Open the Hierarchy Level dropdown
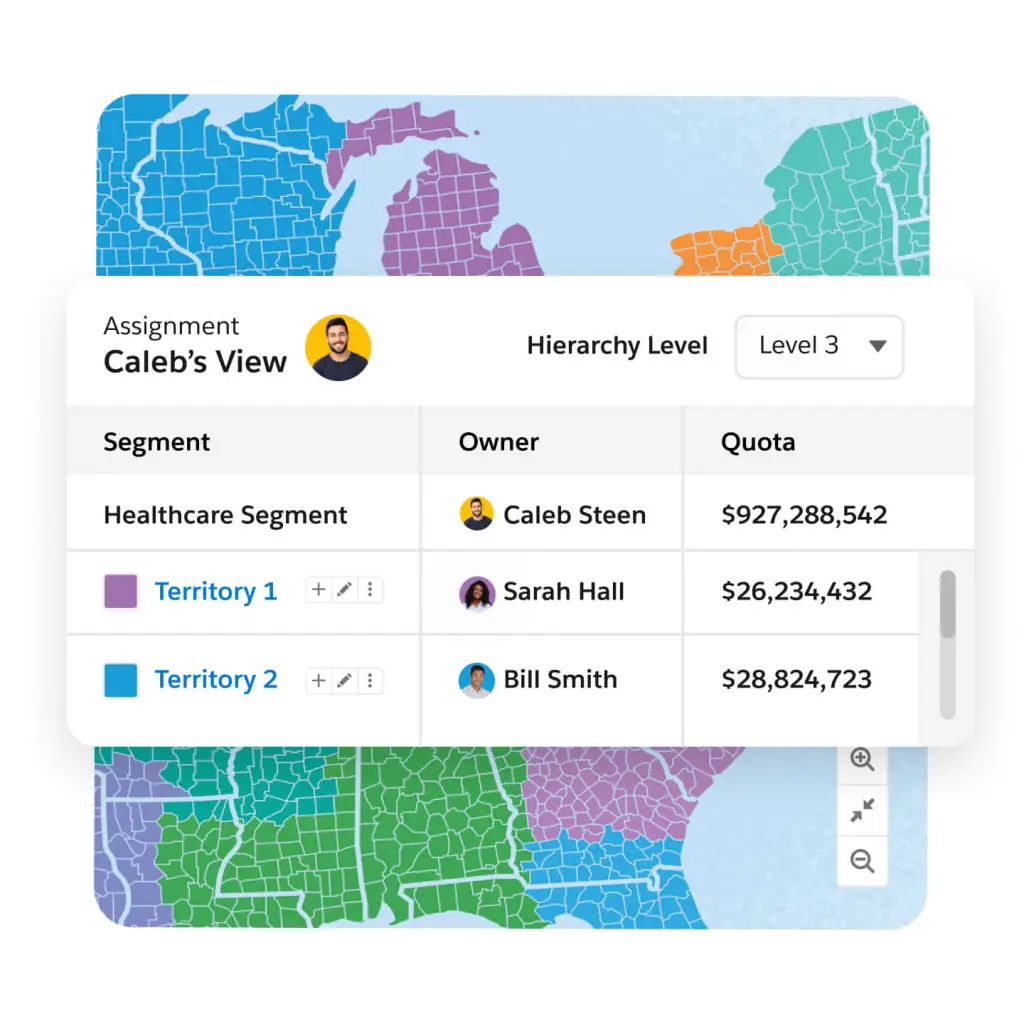 pos(819,346)
